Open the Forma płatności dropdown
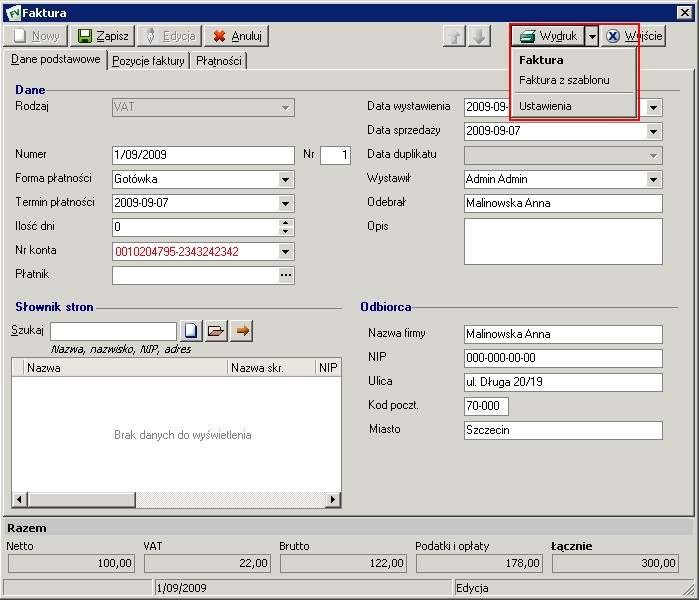 point(286,179)
